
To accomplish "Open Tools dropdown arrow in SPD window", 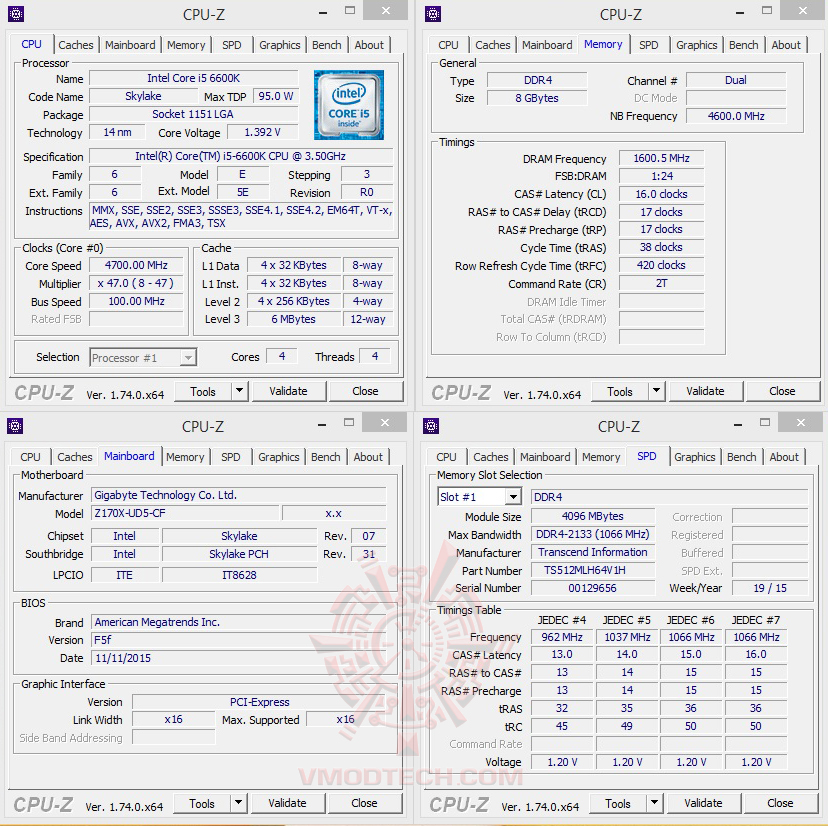I will pos(654,803).
